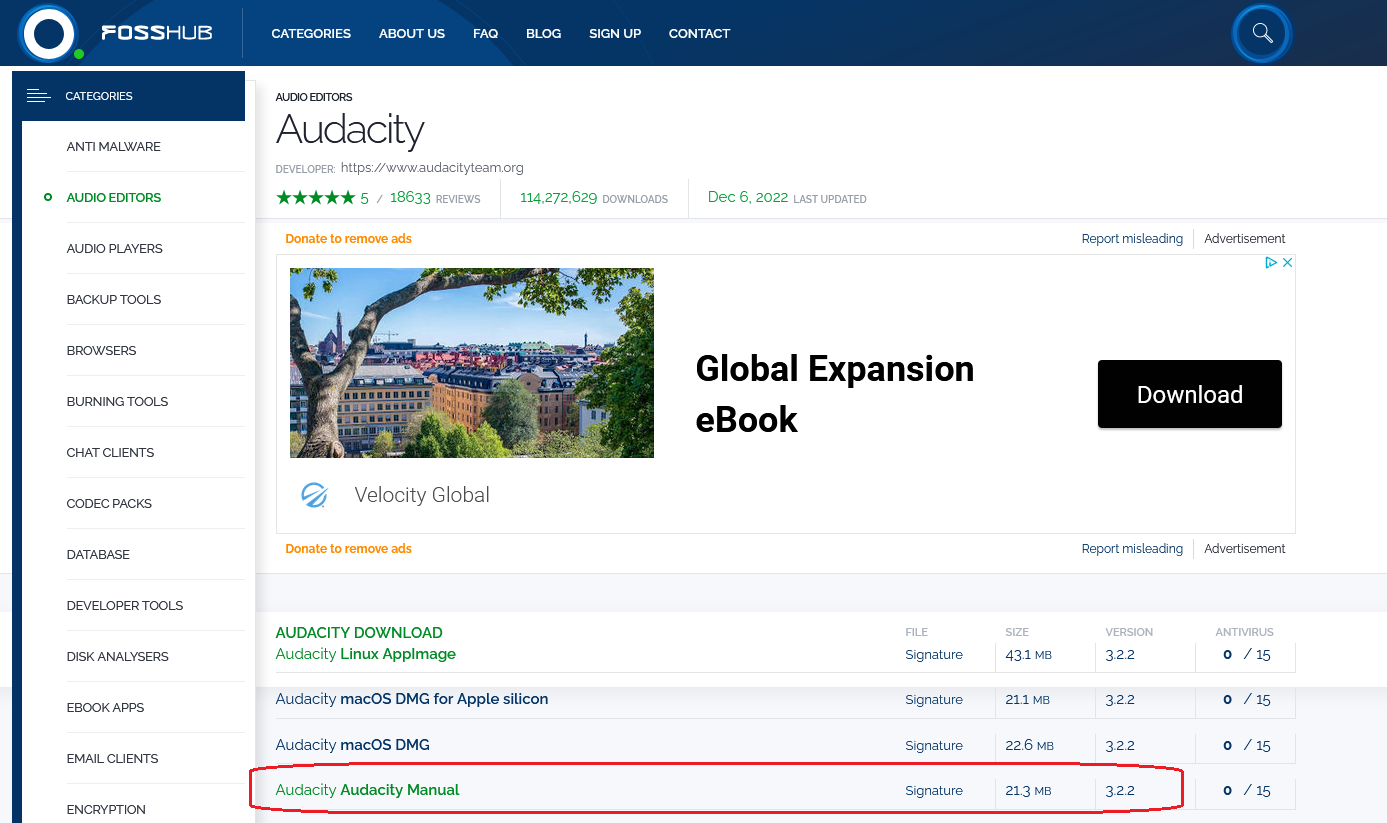Viewport: 1387px width, 823px height.
Task: Open the Donate to remove ads link
Action: (x=348, y=238)
